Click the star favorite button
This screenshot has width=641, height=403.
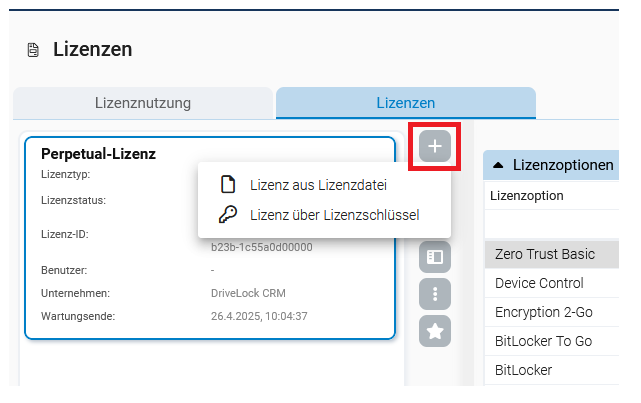pyautogui.click(x=435, y=331)
